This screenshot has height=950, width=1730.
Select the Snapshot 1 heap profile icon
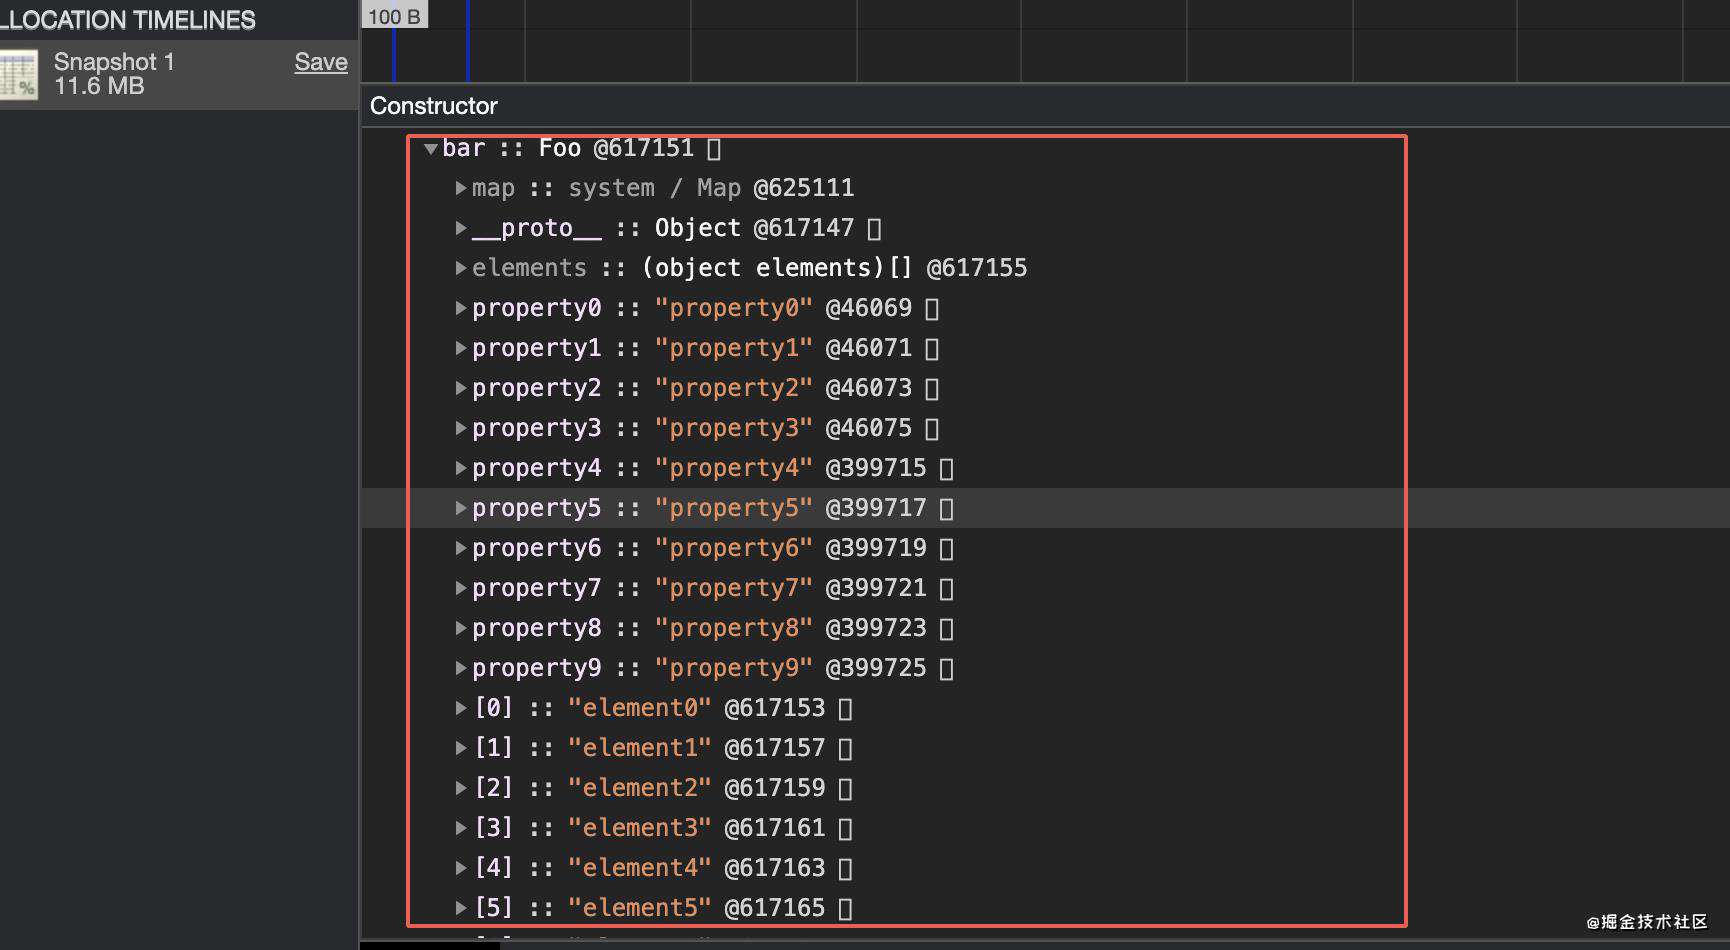pos(19,75)
